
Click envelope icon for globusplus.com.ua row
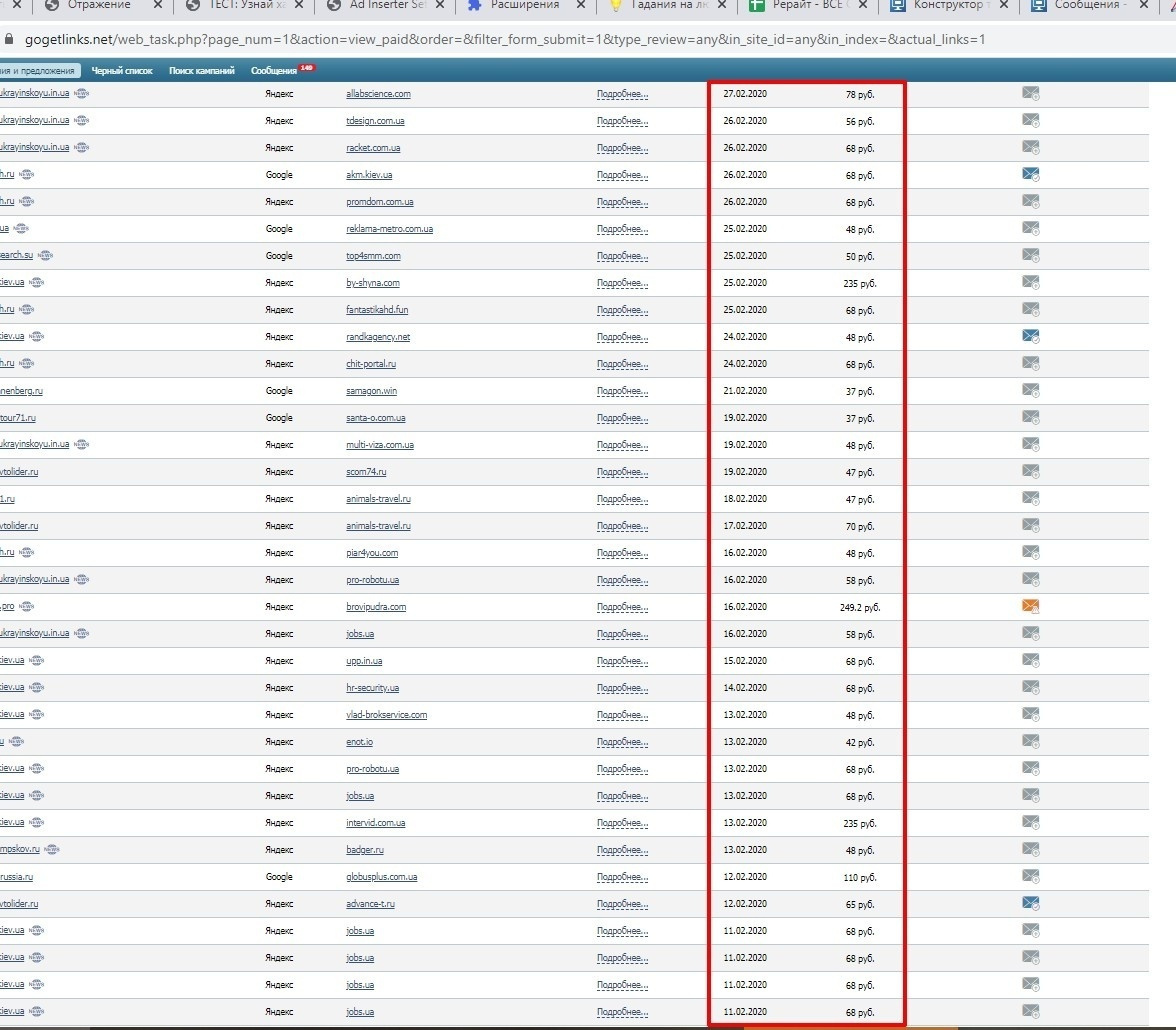(x=1030, y=876)
